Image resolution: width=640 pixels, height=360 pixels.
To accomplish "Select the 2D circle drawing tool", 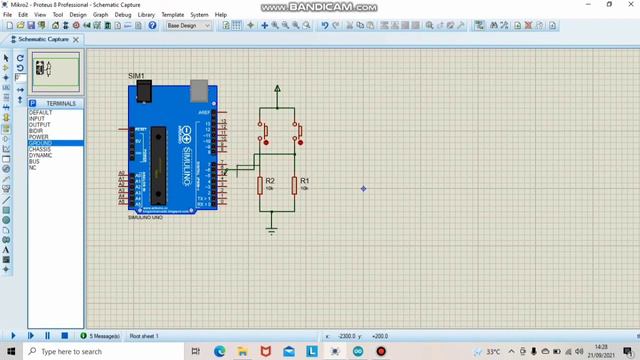I will pyautogui.click(x=6, y=220).
